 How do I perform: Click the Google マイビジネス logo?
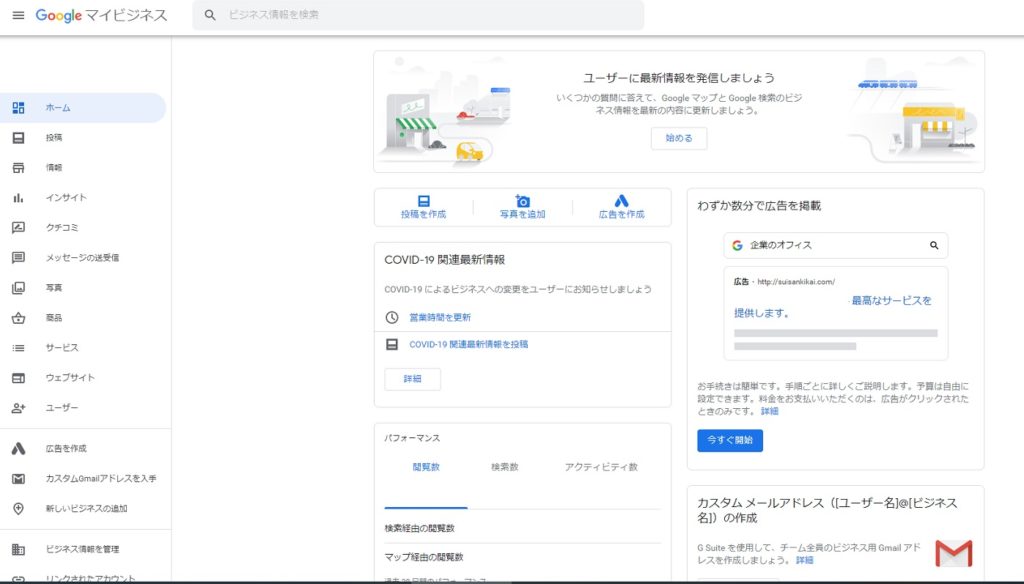coord(101,15)
